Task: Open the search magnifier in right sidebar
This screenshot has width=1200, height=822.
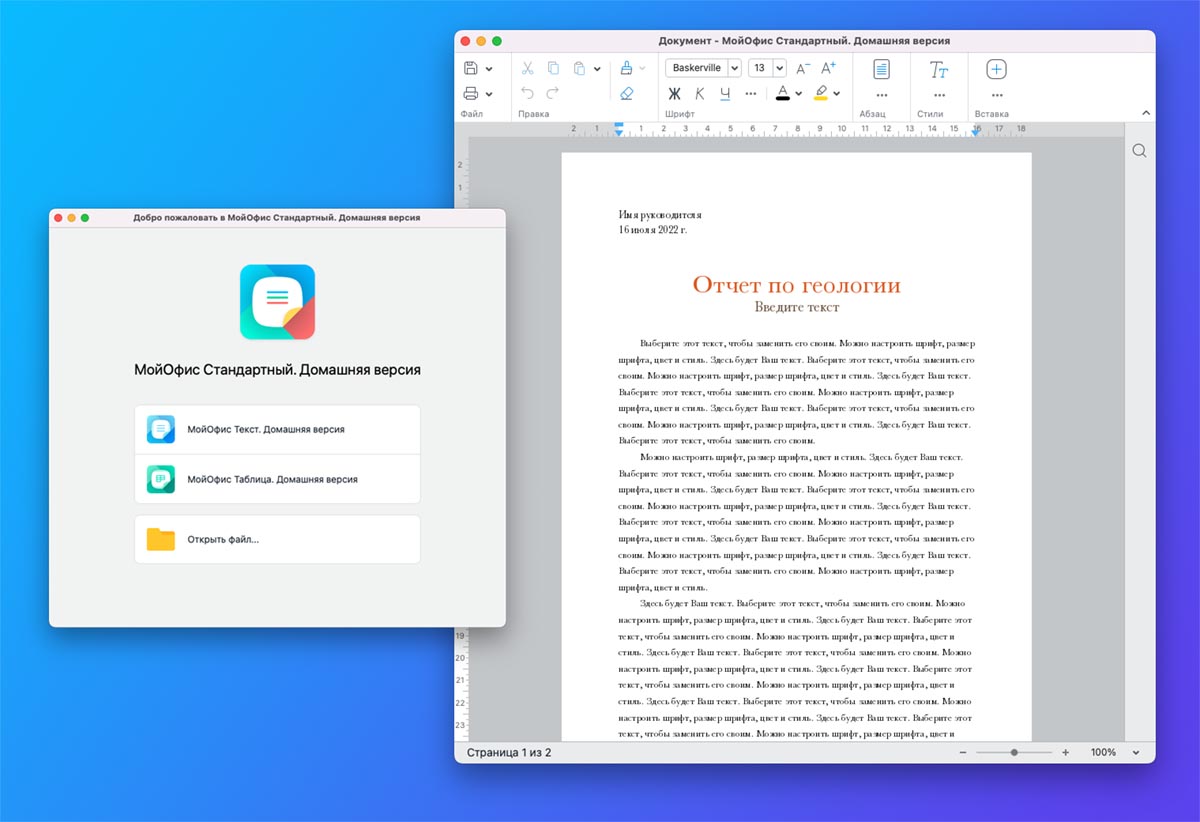Action: click(1139, 151)
